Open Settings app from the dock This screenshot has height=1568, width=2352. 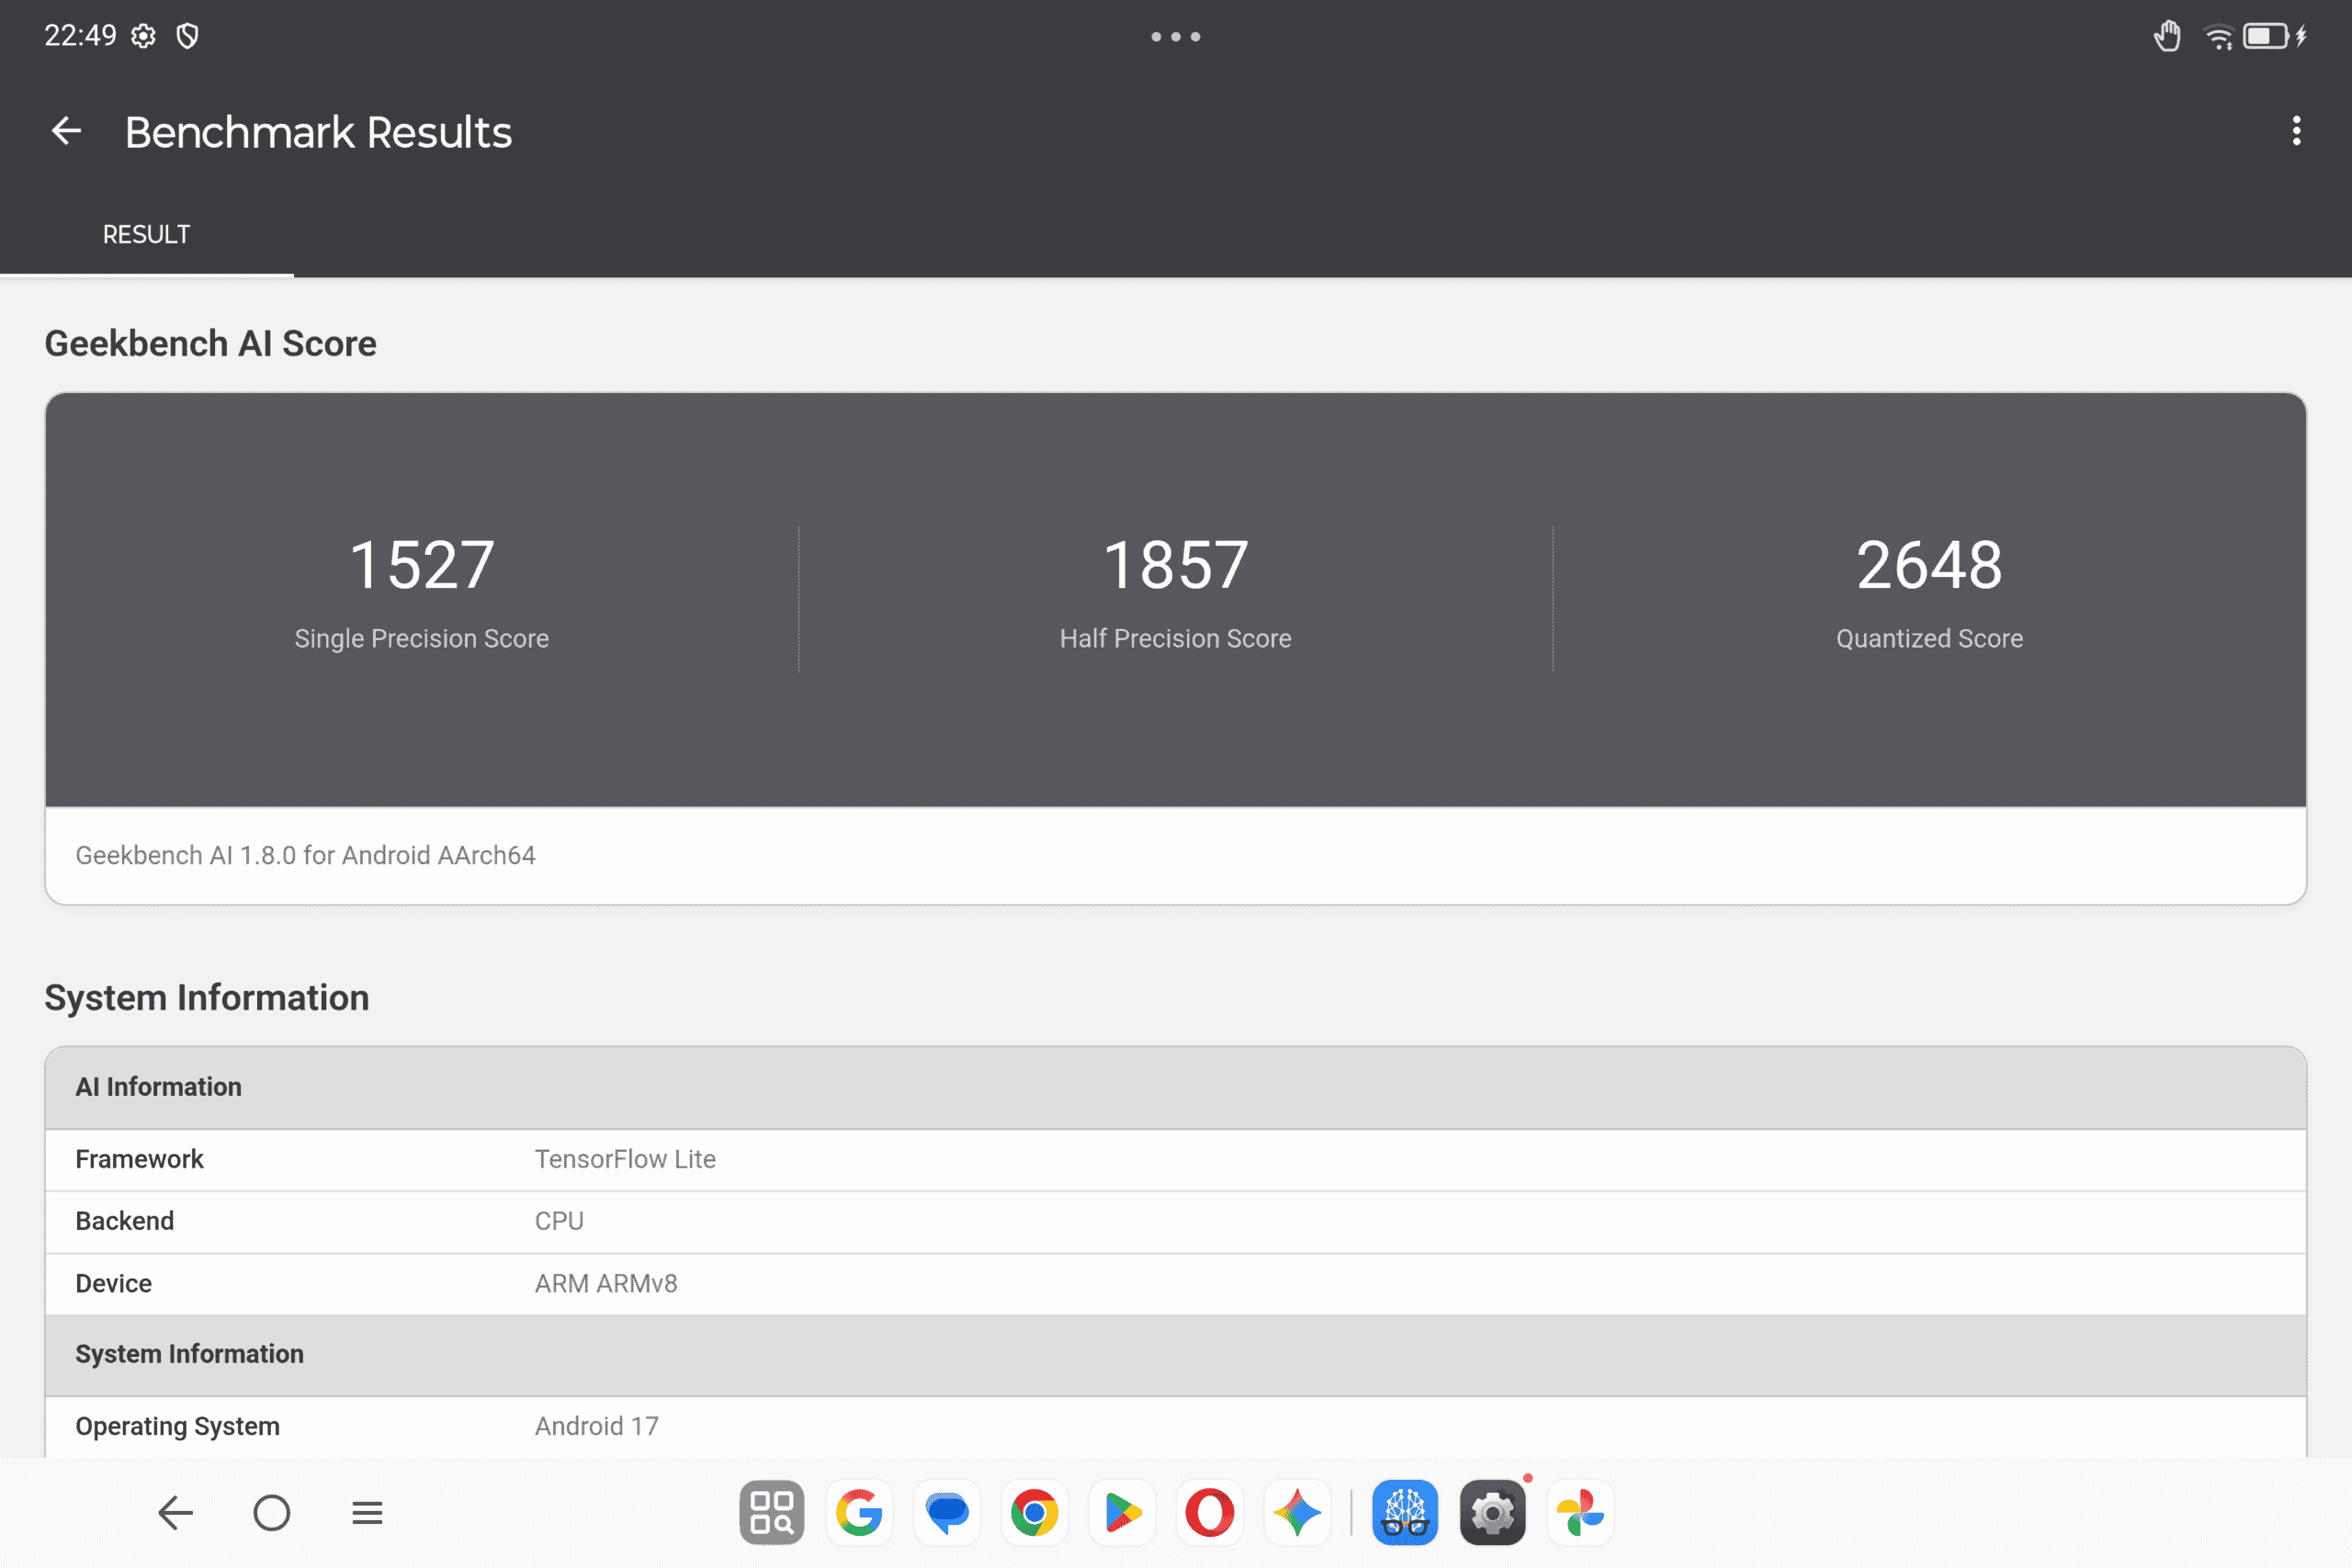(x=1492, y=1513)
